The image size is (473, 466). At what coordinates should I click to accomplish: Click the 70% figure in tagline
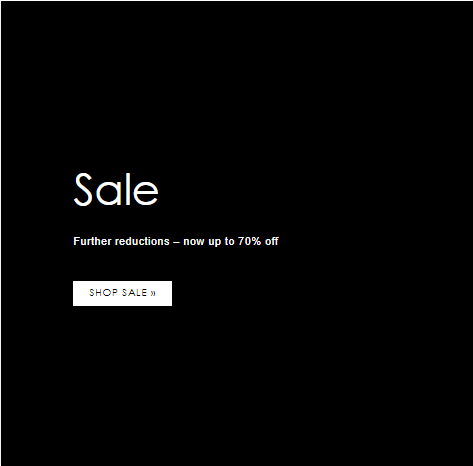tap(250, 241)
